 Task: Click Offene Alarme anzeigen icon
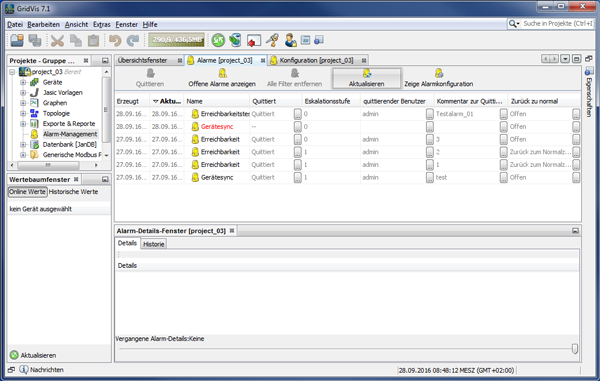pyautogui.click(x=222, y=73)
